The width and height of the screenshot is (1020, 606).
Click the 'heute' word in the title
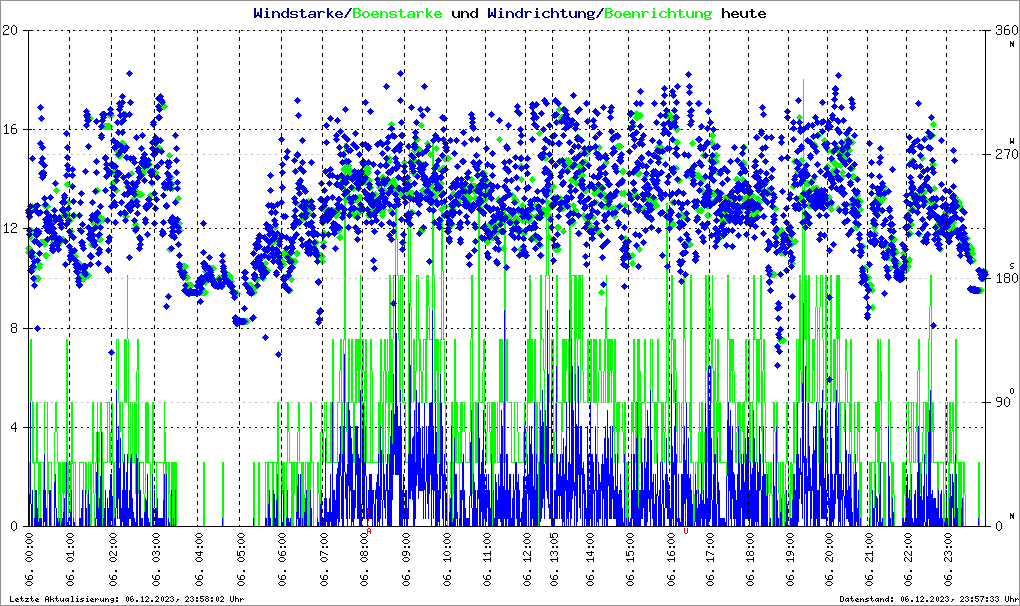coord(743,13)
